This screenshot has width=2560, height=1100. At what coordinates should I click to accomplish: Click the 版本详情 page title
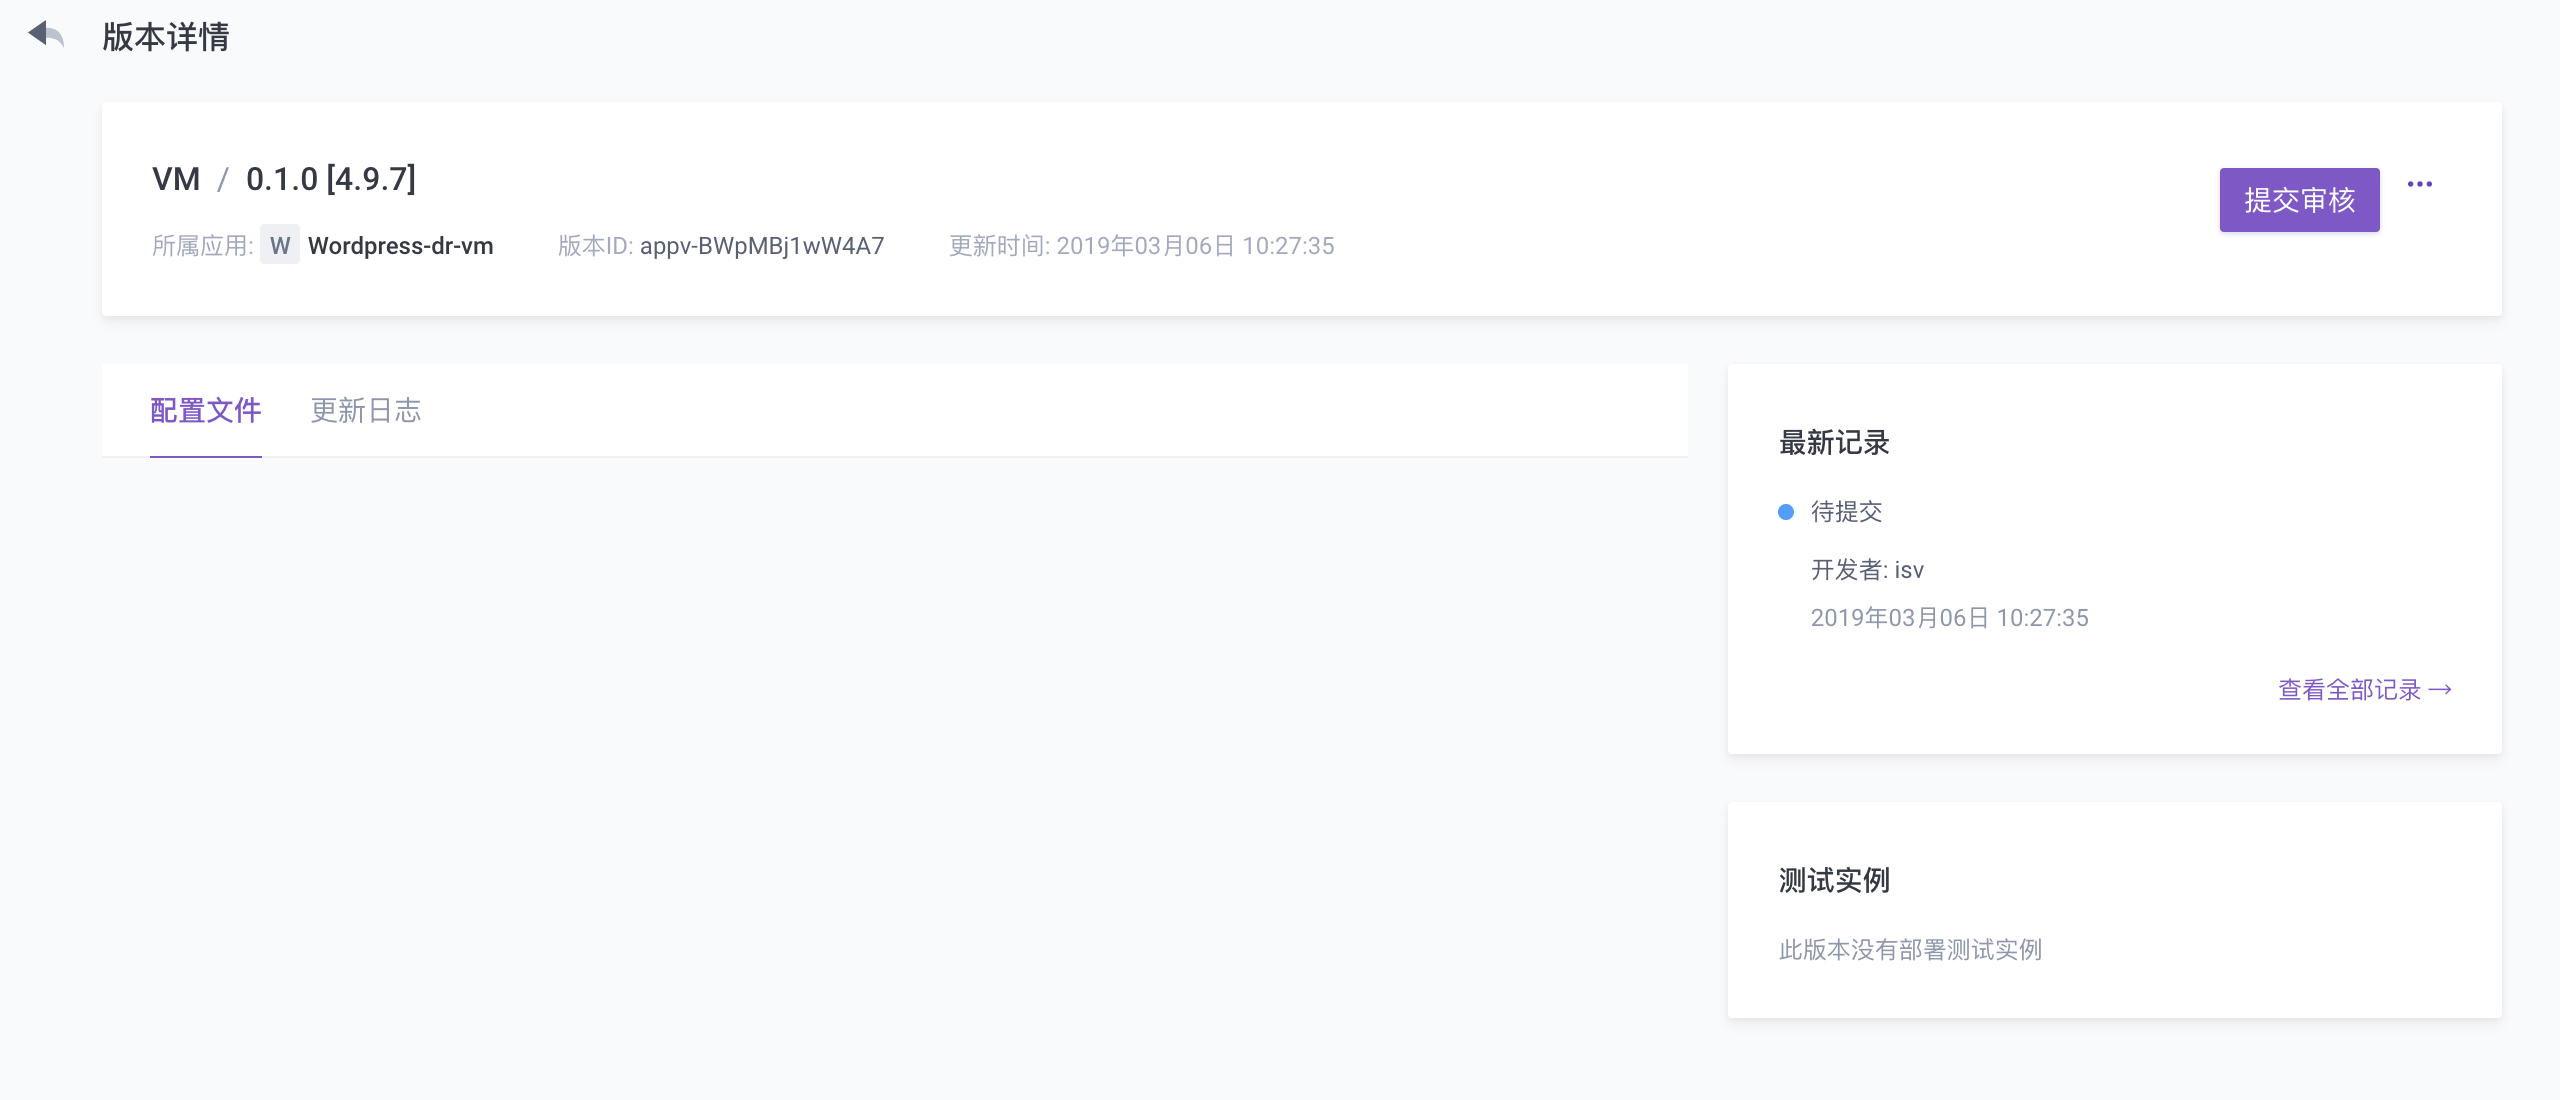[x=163, y=38]
